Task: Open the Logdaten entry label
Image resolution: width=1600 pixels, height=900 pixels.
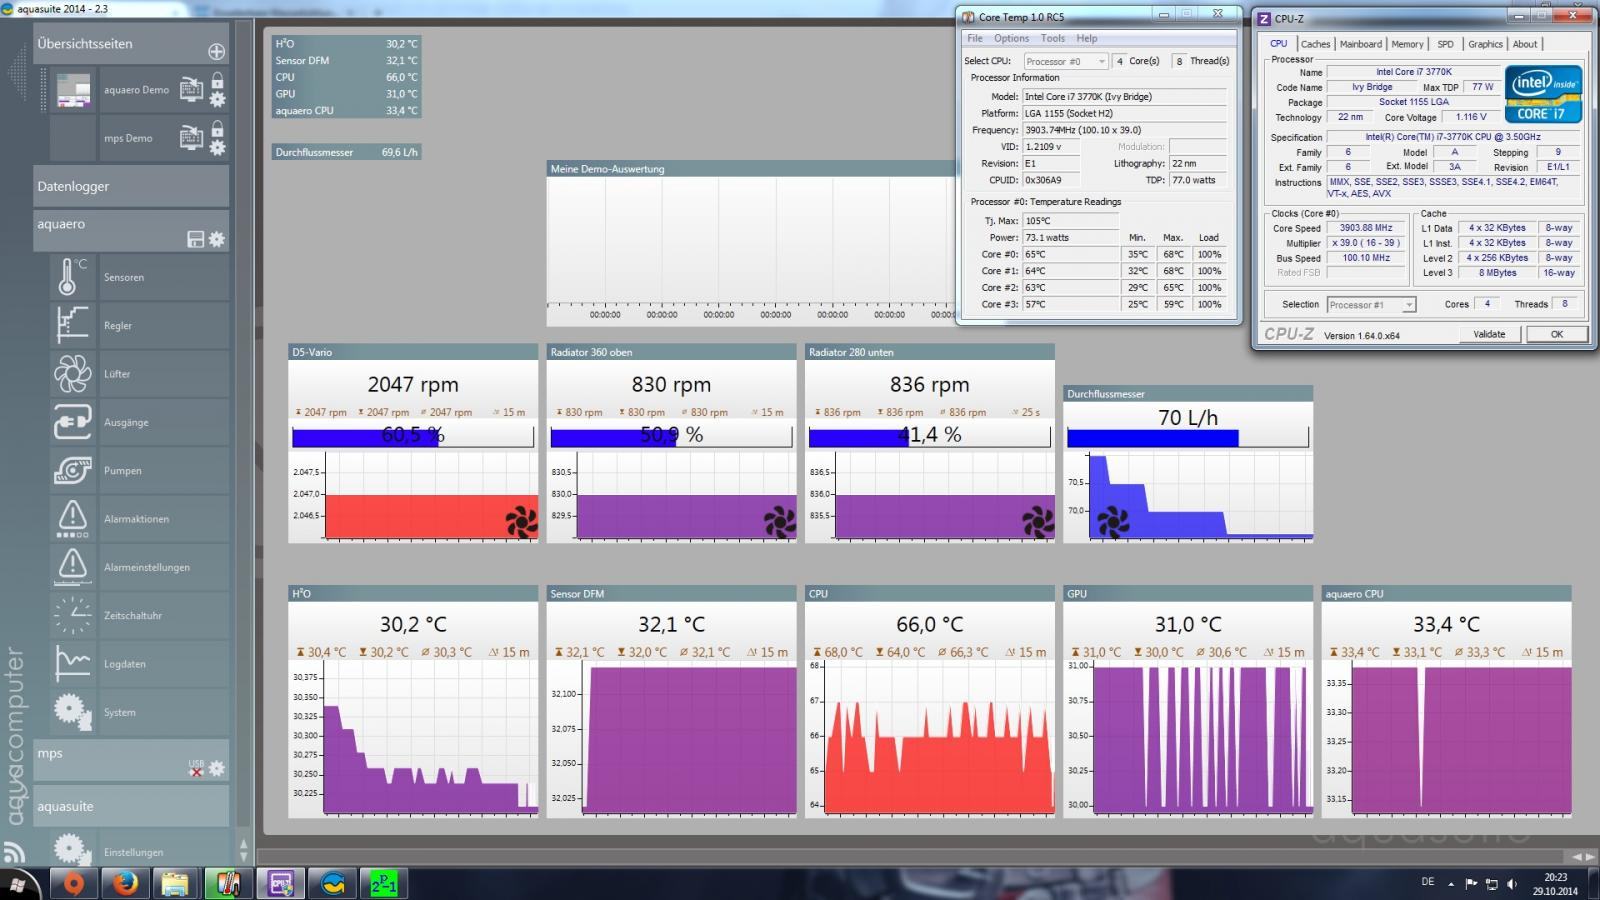Action: pos(125,664)
